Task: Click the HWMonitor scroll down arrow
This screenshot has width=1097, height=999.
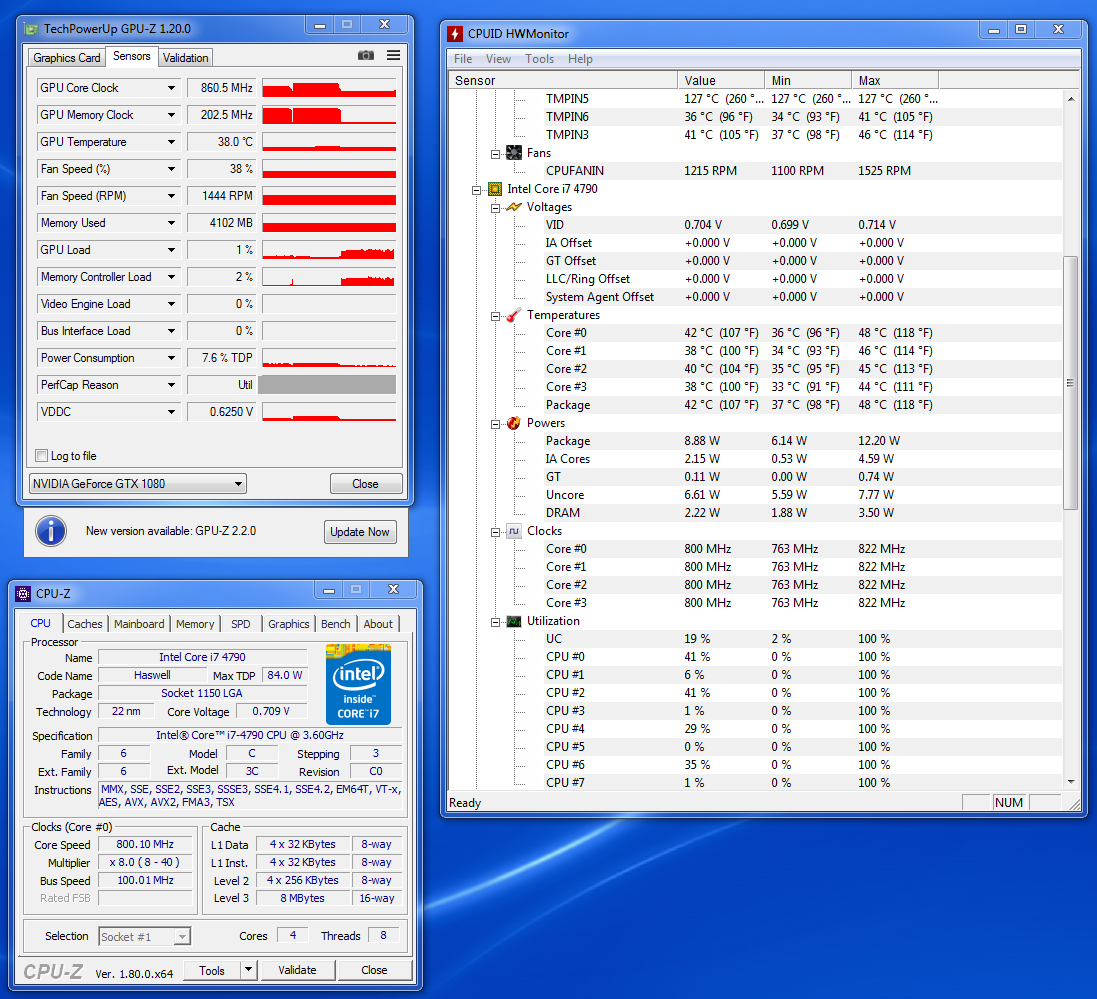Action: (x=1071, y=781)
